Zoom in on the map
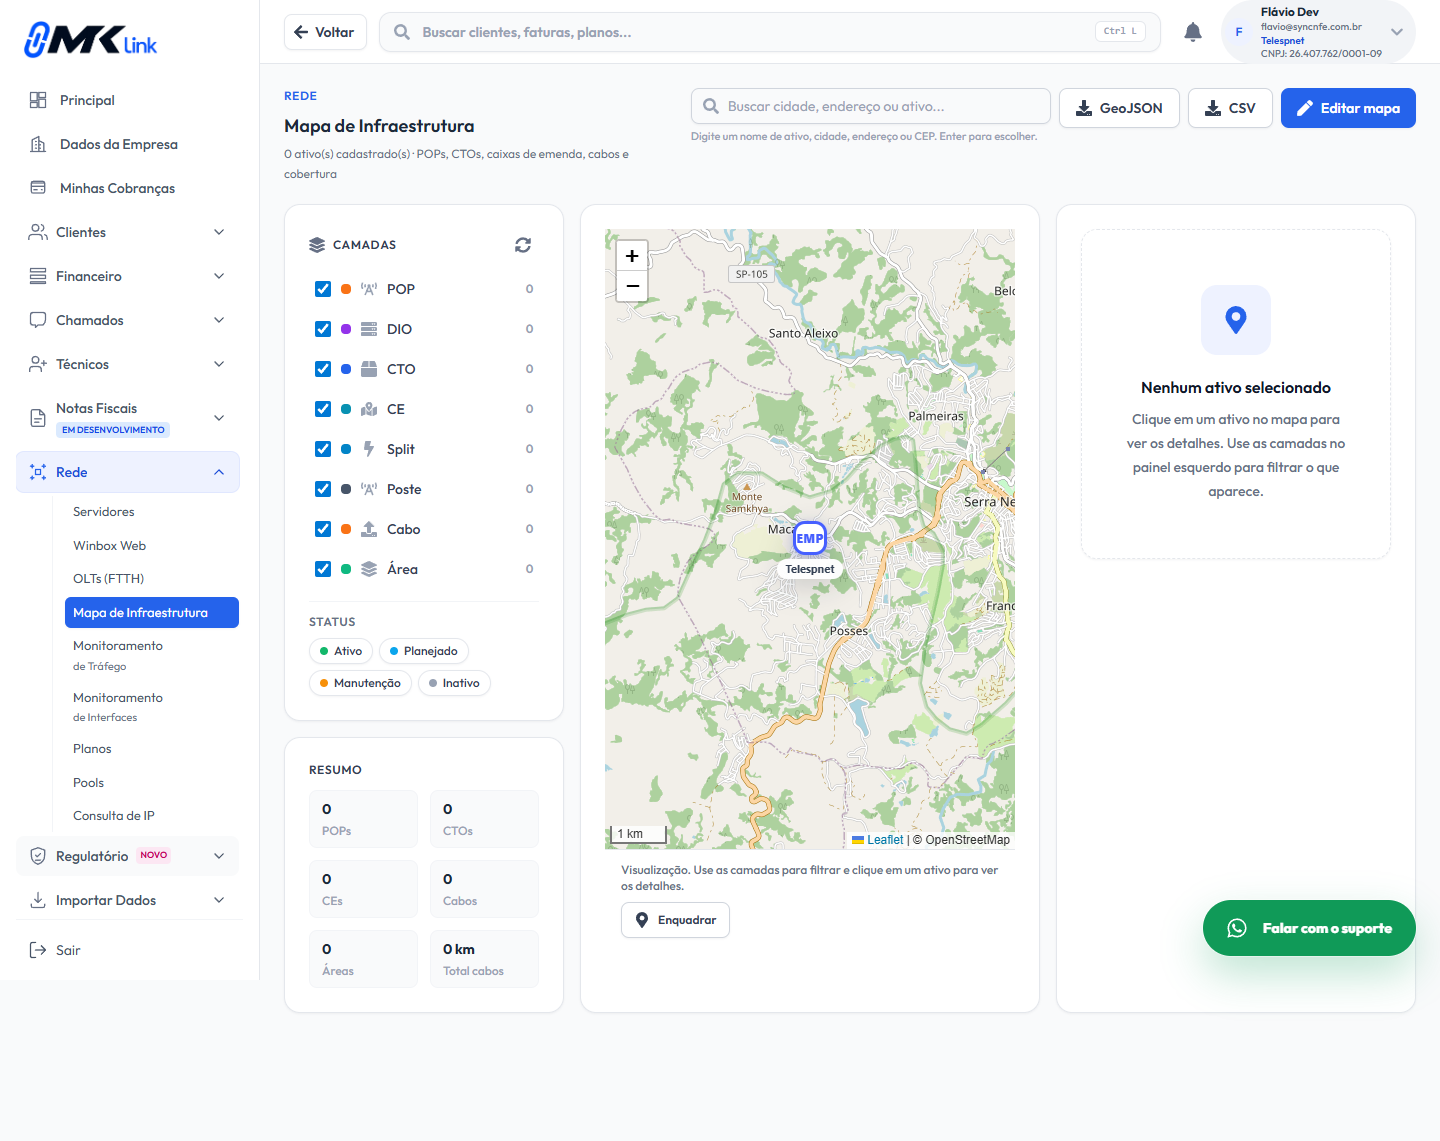The width and height of the screenshot is (1440, 1141). tap(632, 256)
